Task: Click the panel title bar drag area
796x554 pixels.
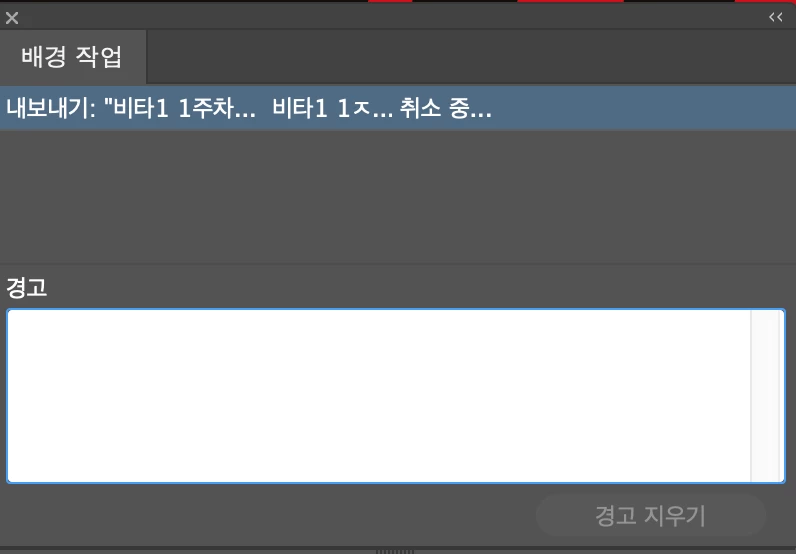Action: click(393, 18)
